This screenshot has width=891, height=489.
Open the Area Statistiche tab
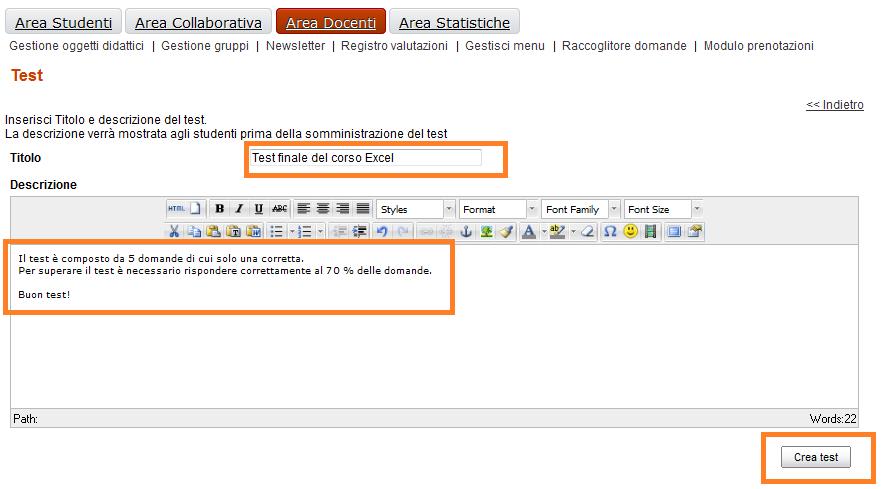coord(454,22)
